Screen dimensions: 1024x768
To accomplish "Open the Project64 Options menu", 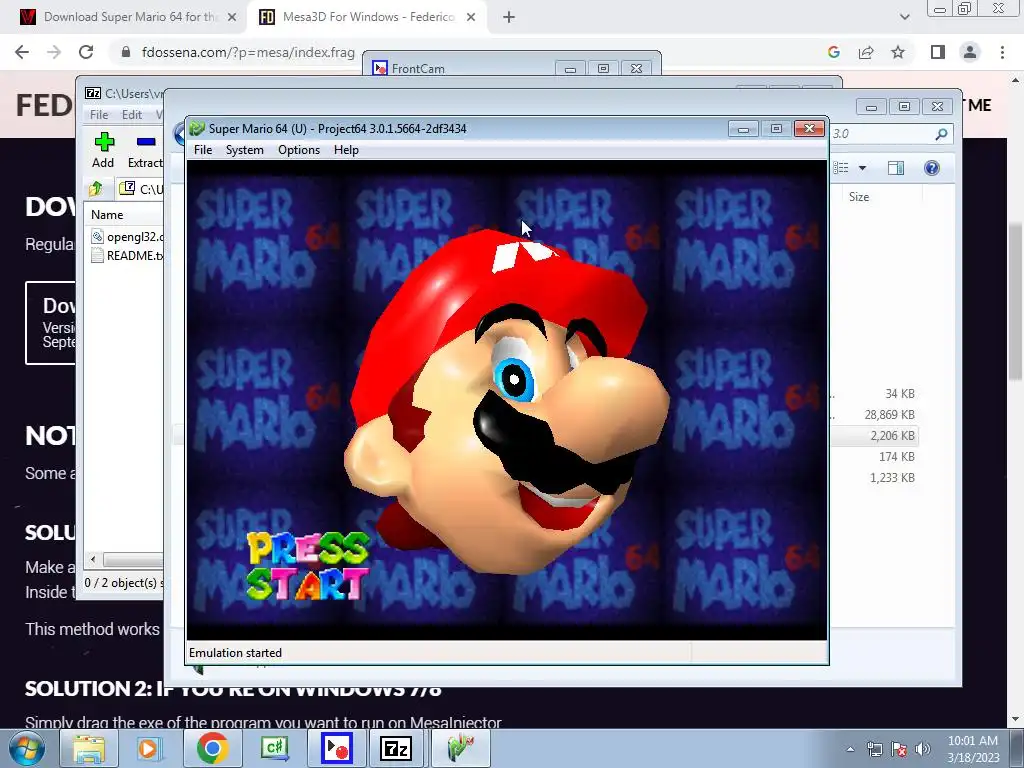I will coord(298,150).
